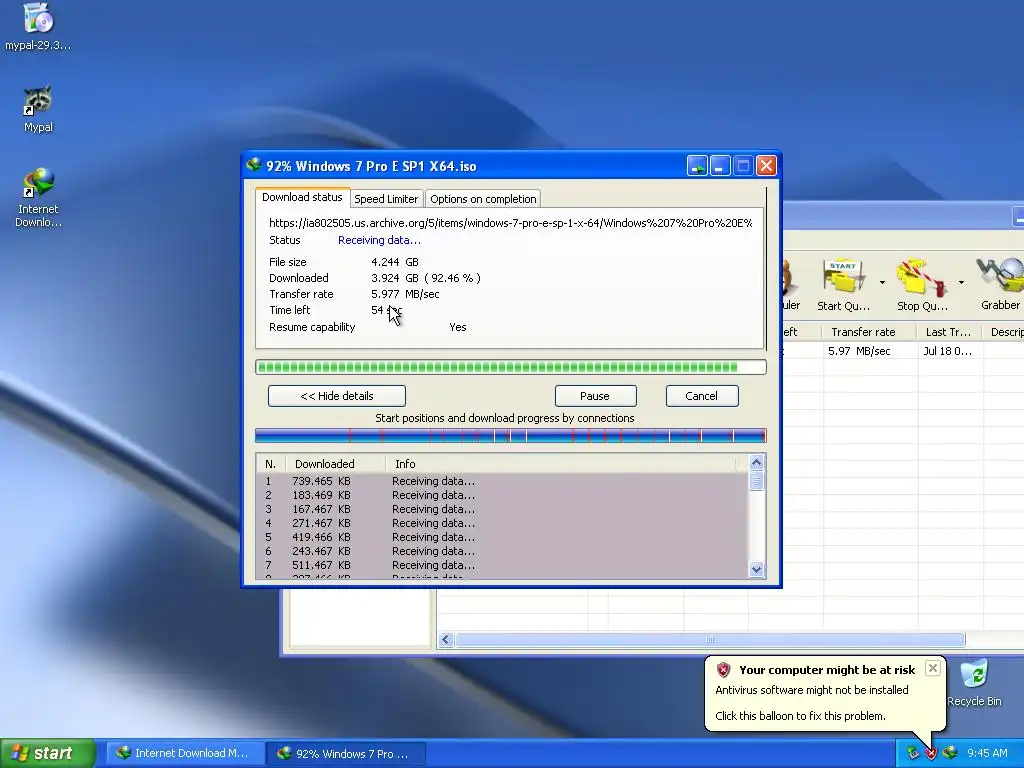This screenshot has width=1024, height=768.
Task: Click the security shield icon in system tray
Action: tap(931, 754)
